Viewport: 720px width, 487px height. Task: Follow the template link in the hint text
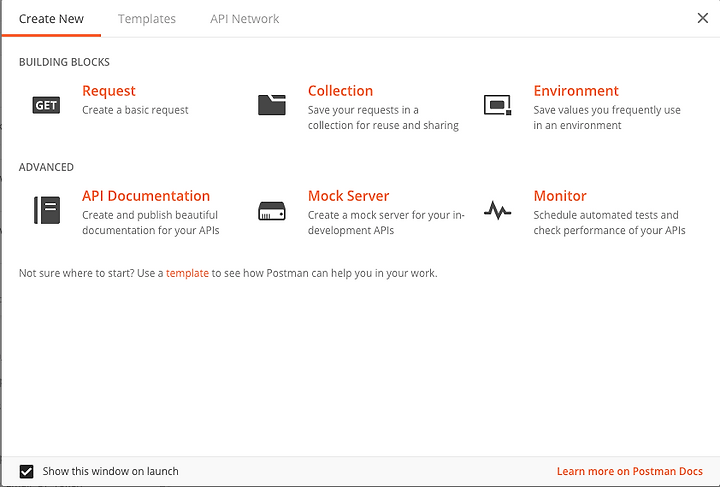pos(187,273)
